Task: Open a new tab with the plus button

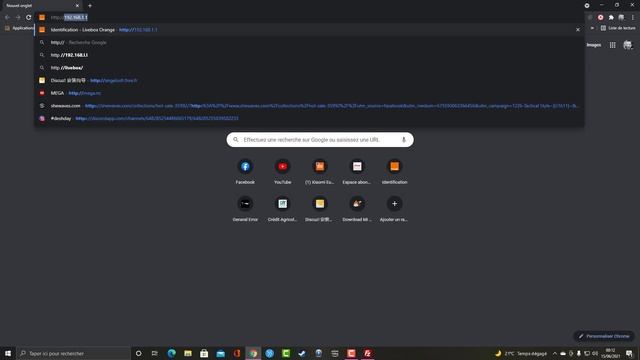Action: click(90, 6)
